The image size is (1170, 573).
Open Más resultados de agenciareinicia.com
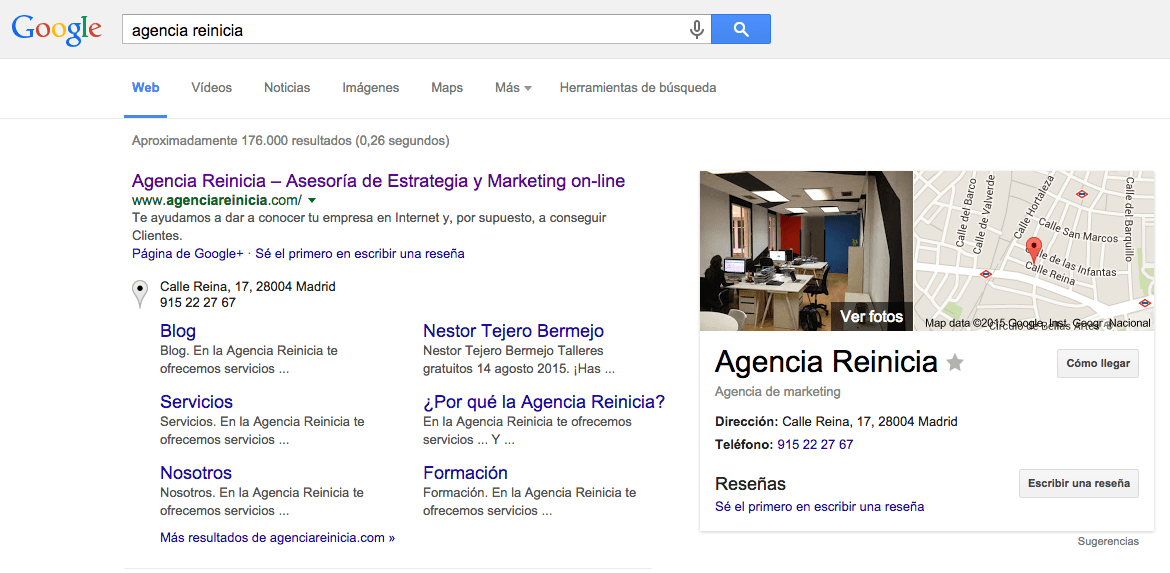click(277, 538)
